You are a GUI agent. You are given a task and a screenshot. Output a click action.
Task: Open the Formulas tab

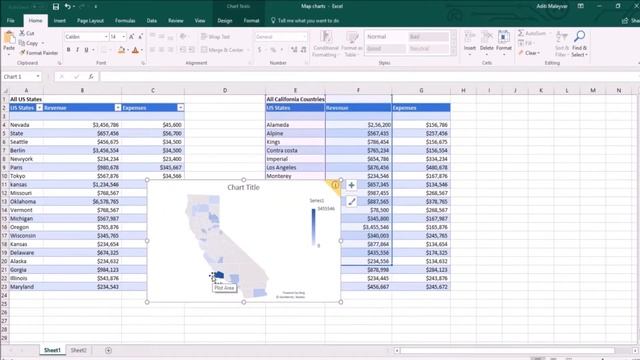(125, 21)
